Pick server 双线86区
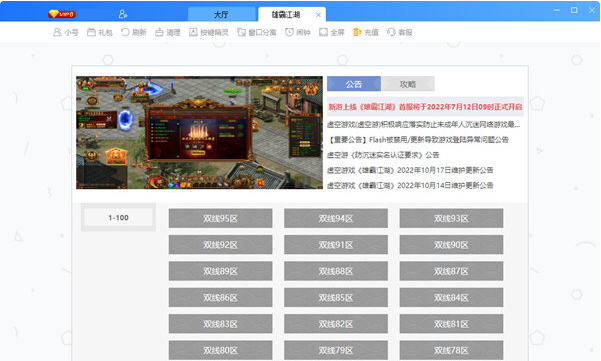The width and height of the screenshot is (601, 361). [220, 298]
